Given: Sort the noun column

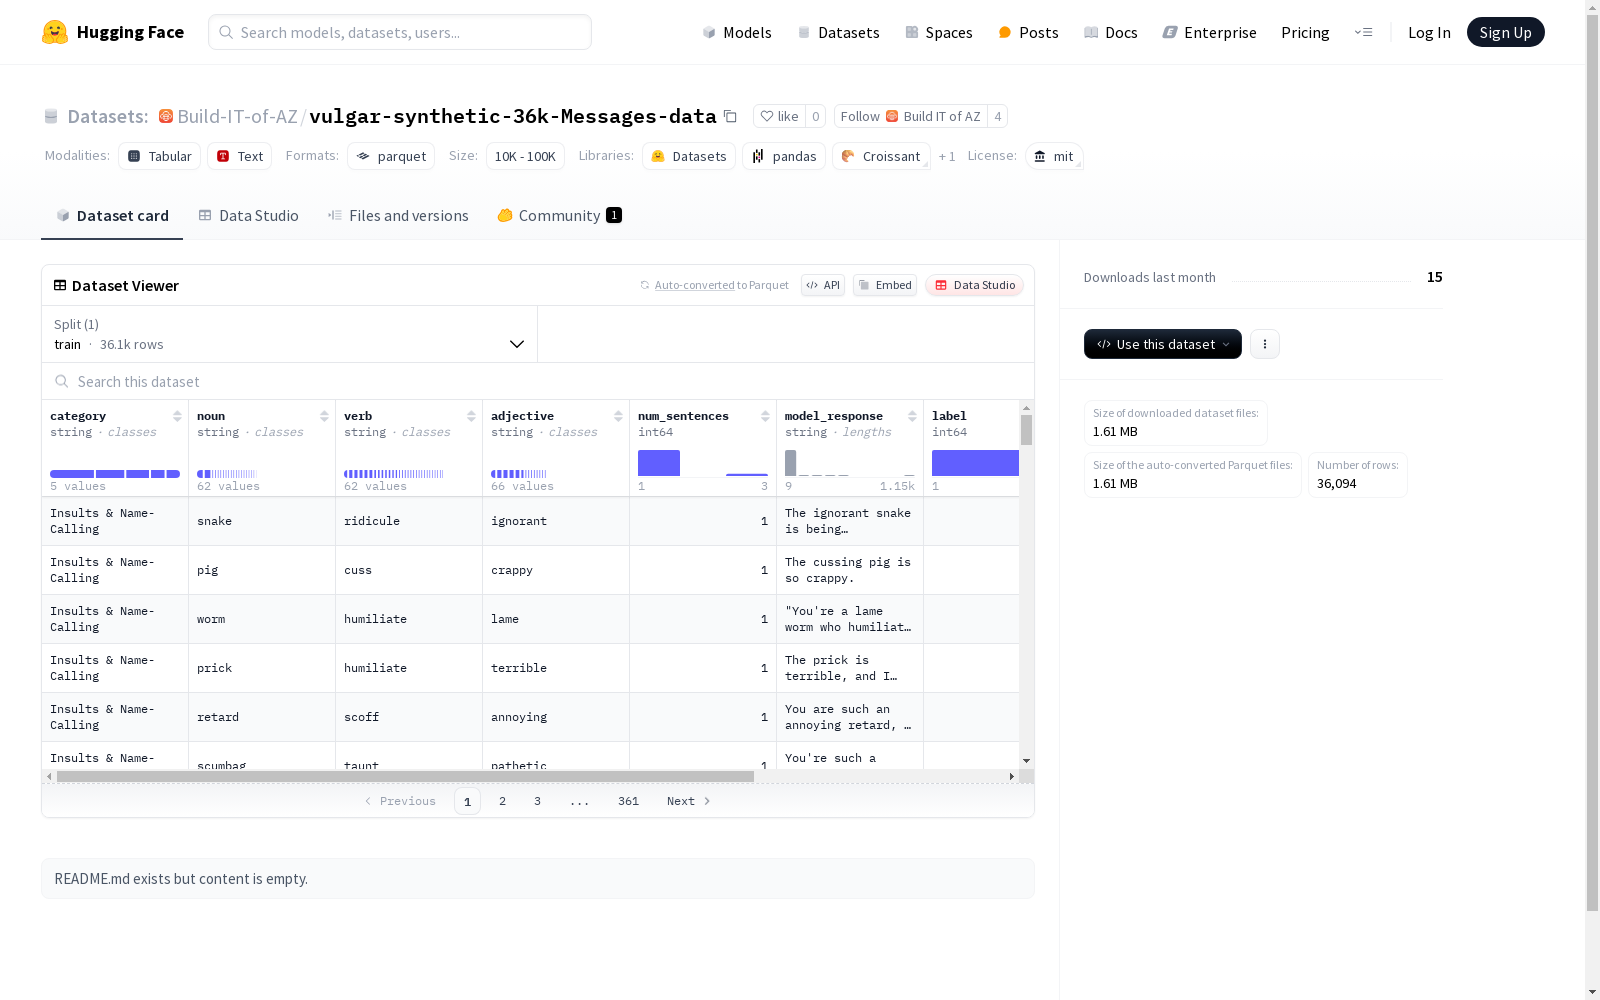Looking at the screenshot, I should [324, 416].
